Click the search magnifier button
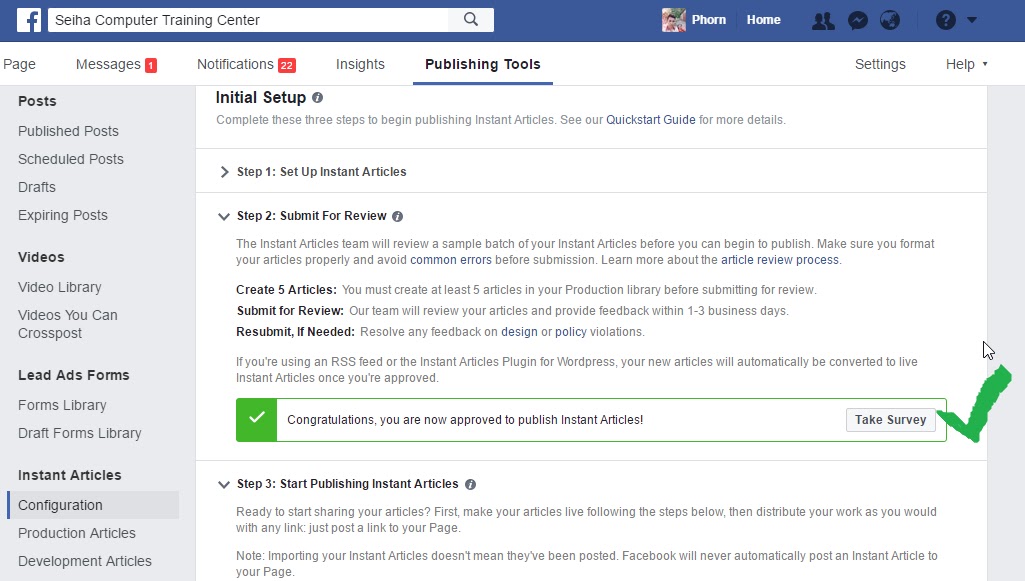This screenshot has height=581, width=1025. pos(471,20)
